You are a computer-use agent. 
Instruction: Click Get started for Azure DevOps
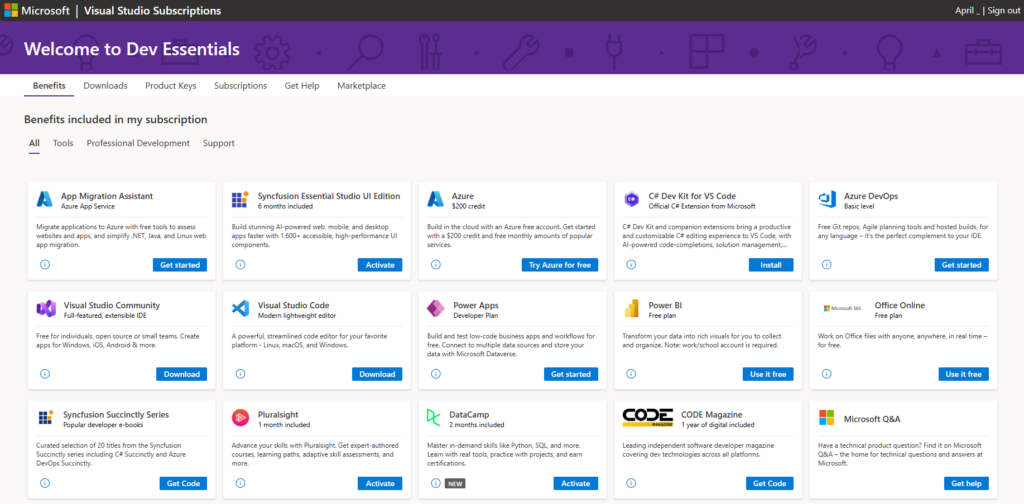pyautogui.click(x=961, y=265)
